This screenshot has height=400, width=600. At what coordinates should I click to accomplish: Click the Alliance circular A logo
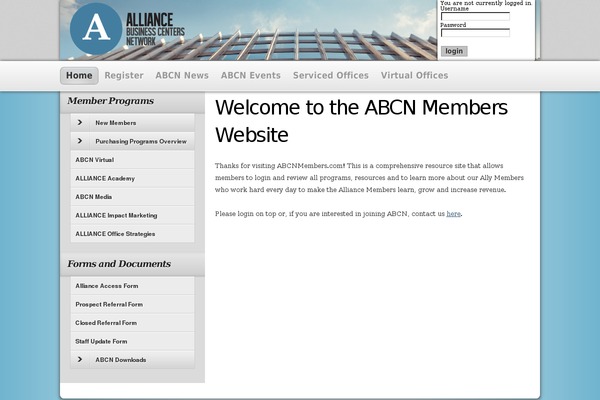click(x=96, y=29)
